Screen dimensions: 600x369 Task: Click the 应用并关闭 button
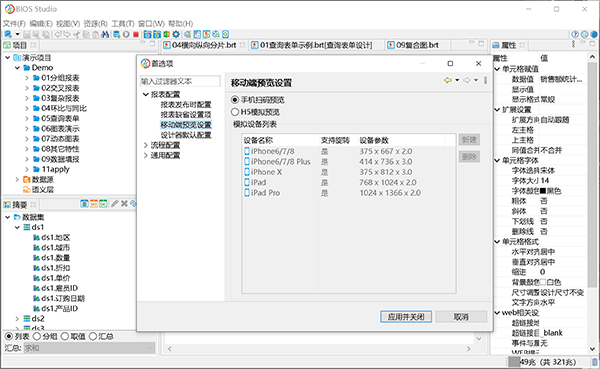pyautogui.click(x=406, y=317)
